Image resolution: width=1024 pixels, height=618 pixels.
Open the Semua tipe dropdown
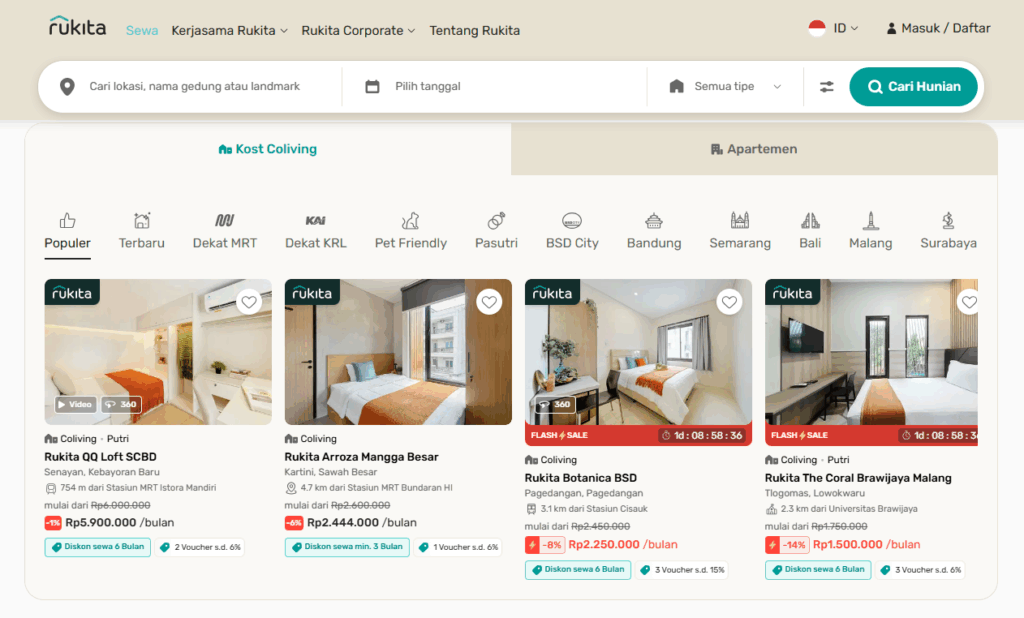tap(725, 86)
